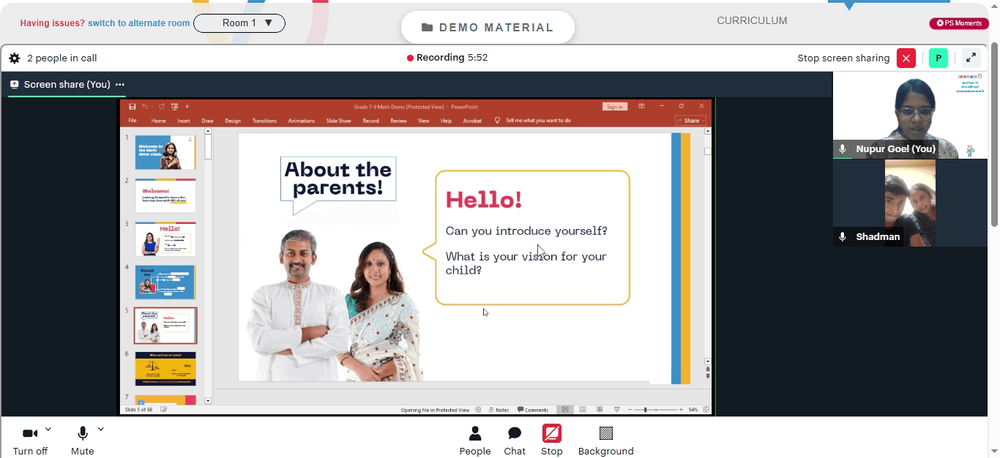Viewport: 1000px width, 458px height.
Task: Open the Demo Material folder button
Action: coord(488,27)
